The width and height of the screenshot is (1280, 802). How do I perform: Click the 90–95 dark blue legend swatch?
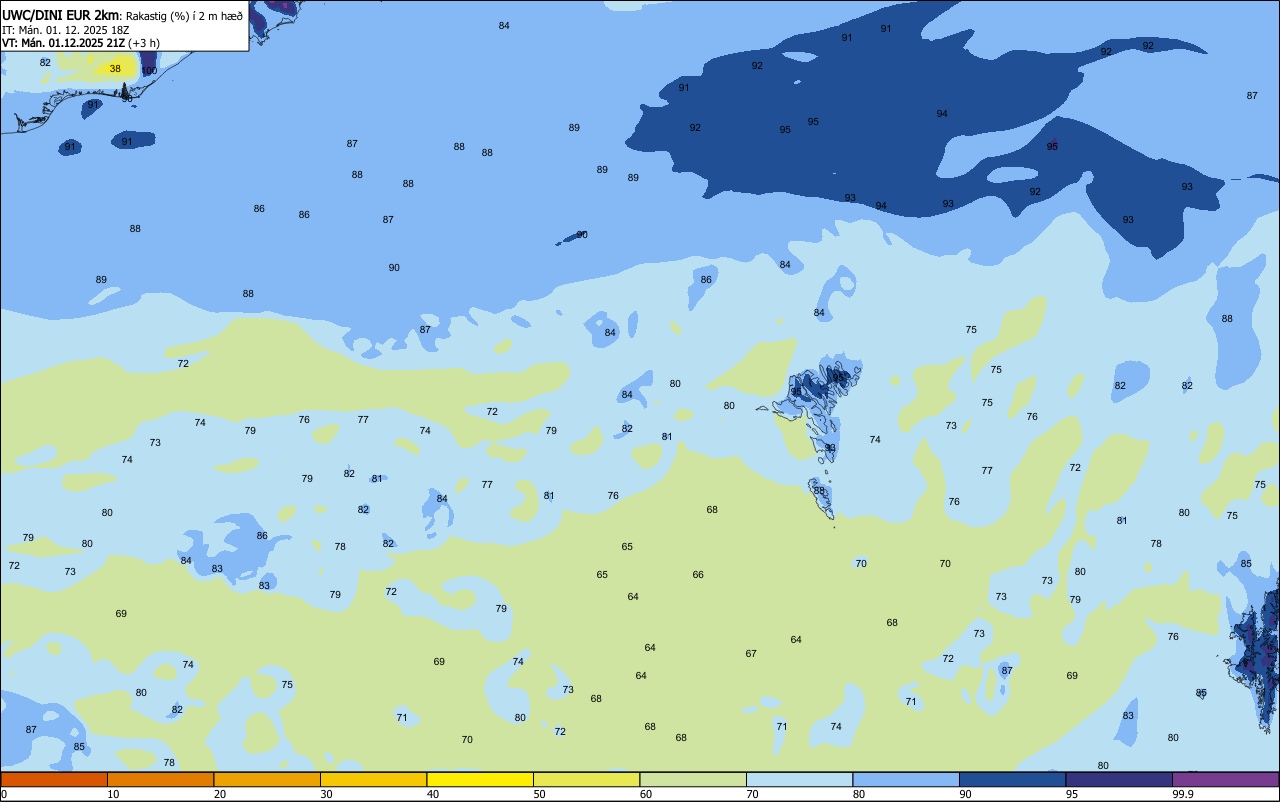pyautogui.click(x=1012, y=779)
